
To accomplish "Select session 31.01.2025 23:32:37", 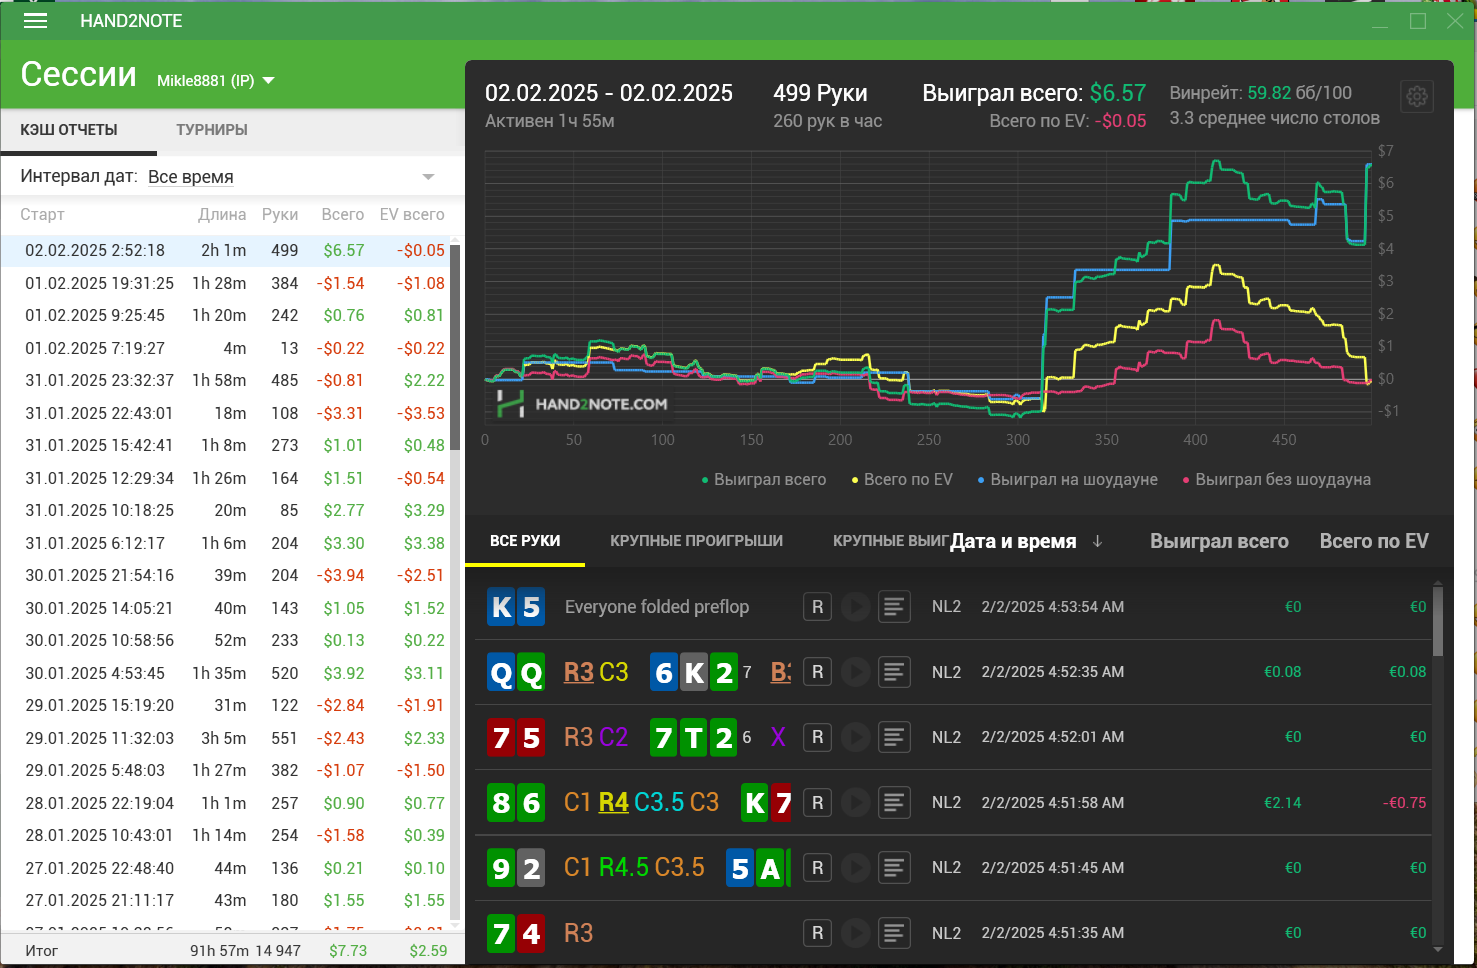I will 225,380.
